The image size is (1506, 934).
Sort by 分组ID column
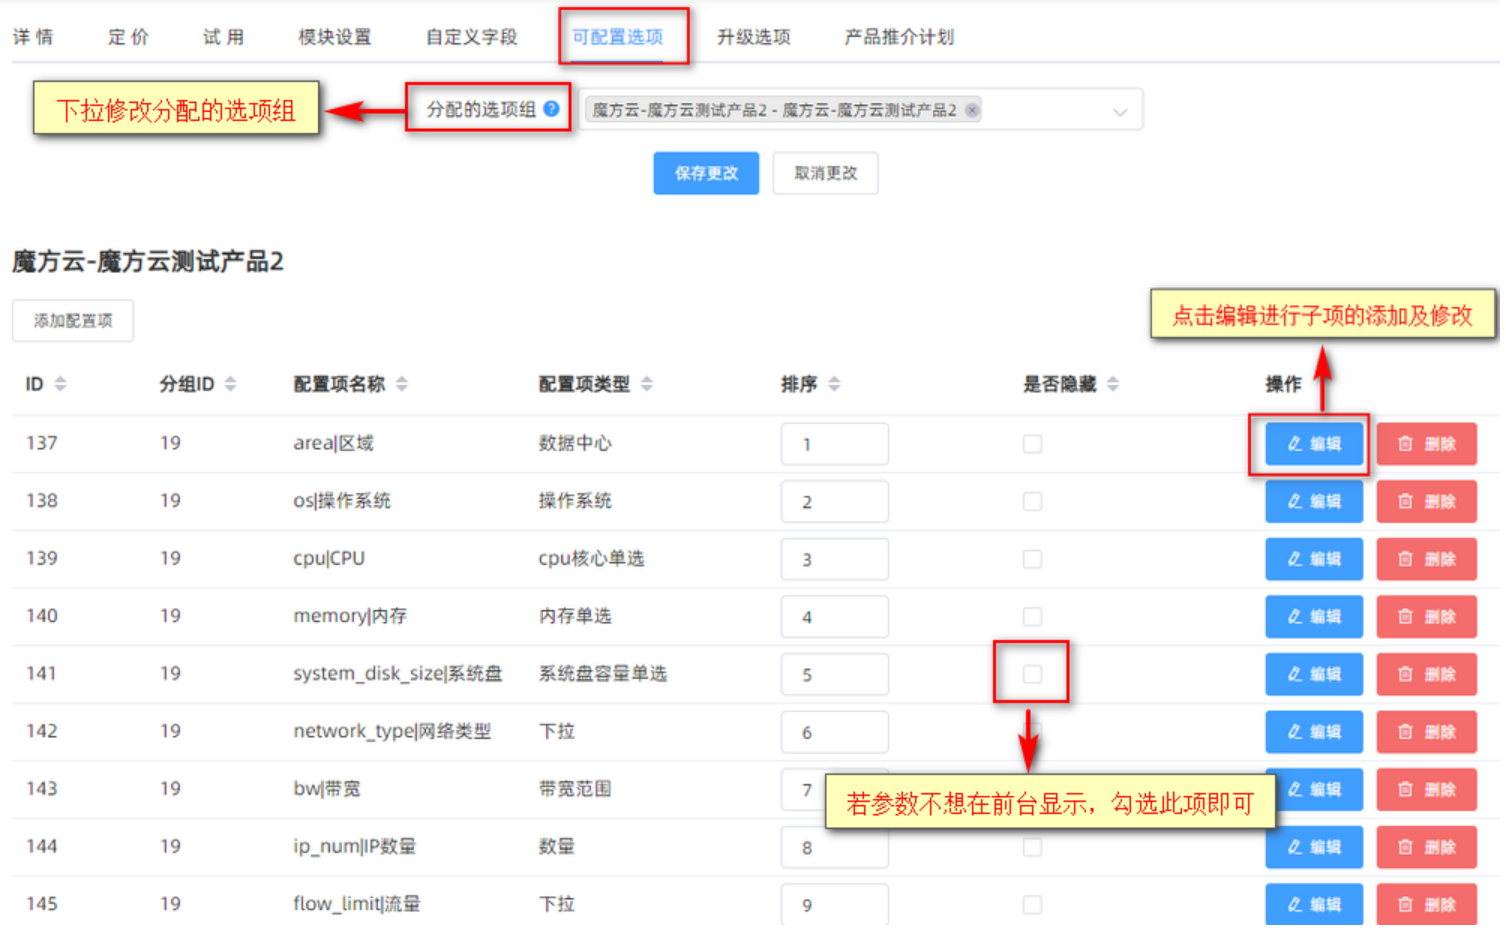pyautogui.click(x=230, y=384)
